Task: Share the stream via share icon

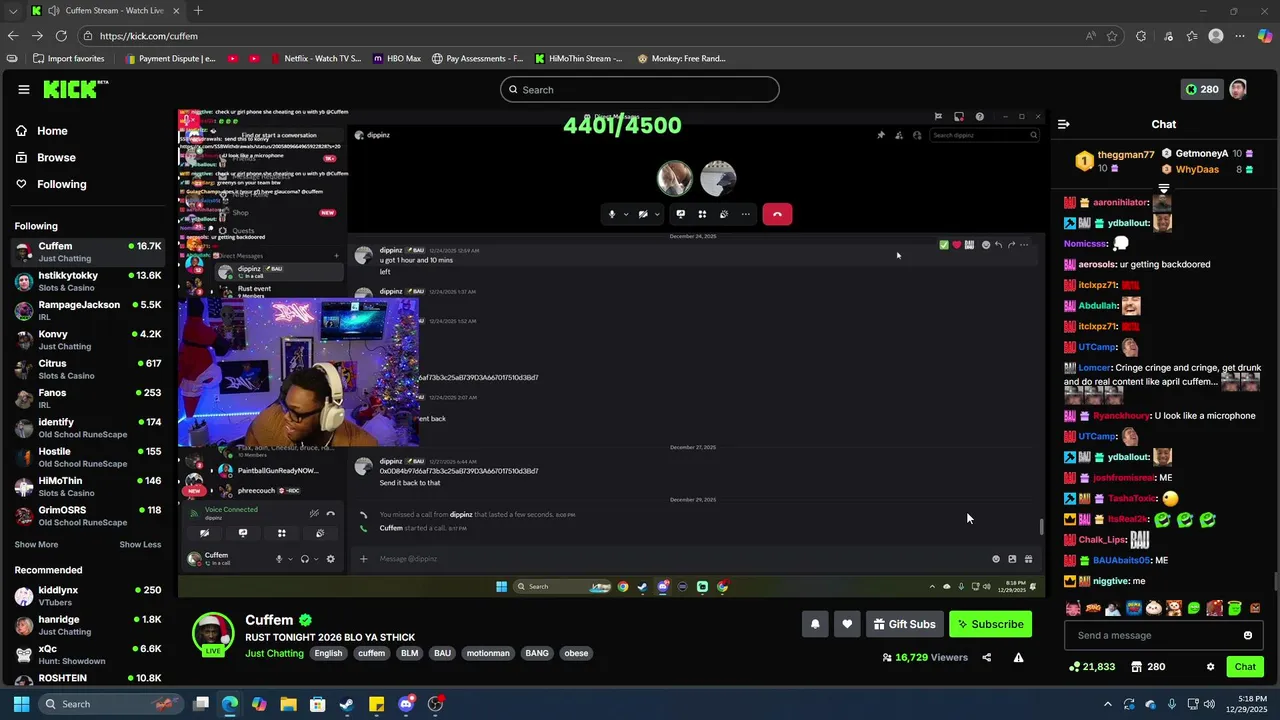Action: point(987,657)
